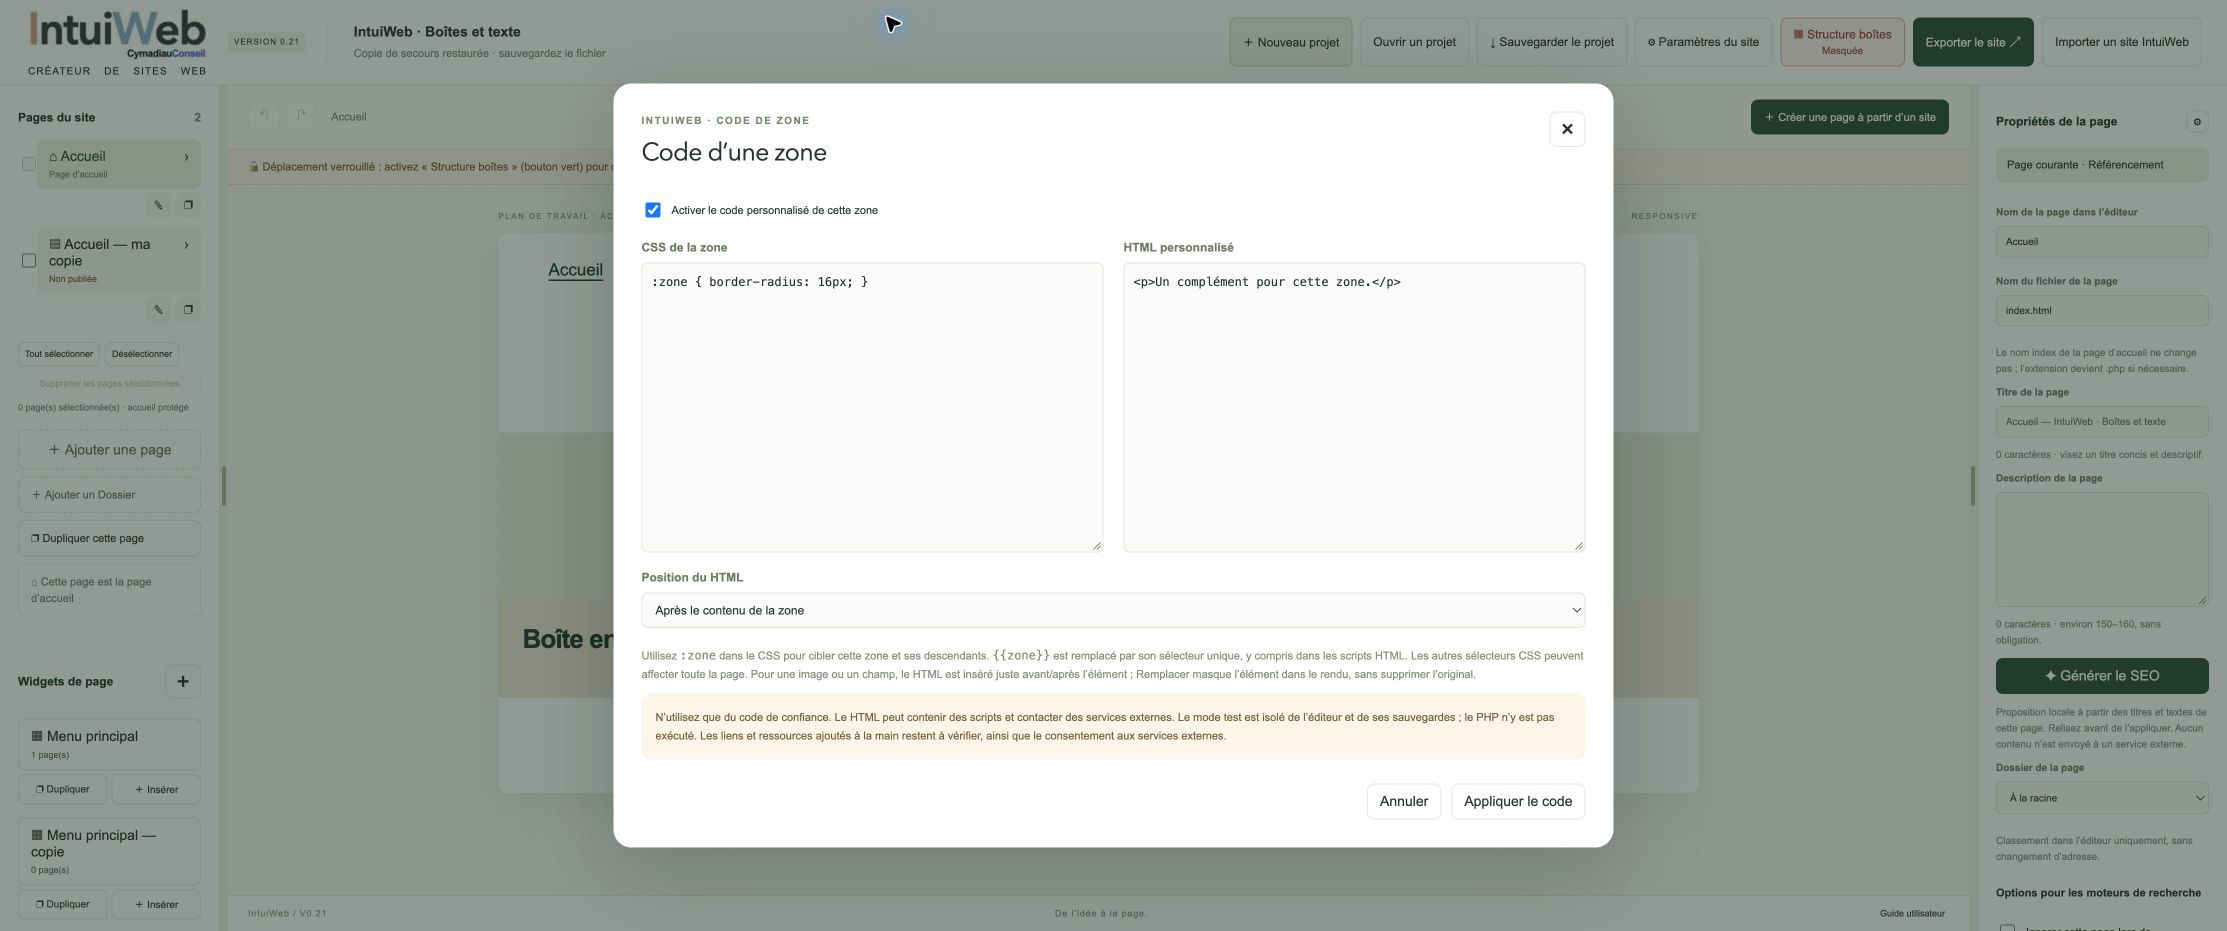Click Tout sélectionner in the pages panel
This screenshot has width=2227, height=931.
59,354
